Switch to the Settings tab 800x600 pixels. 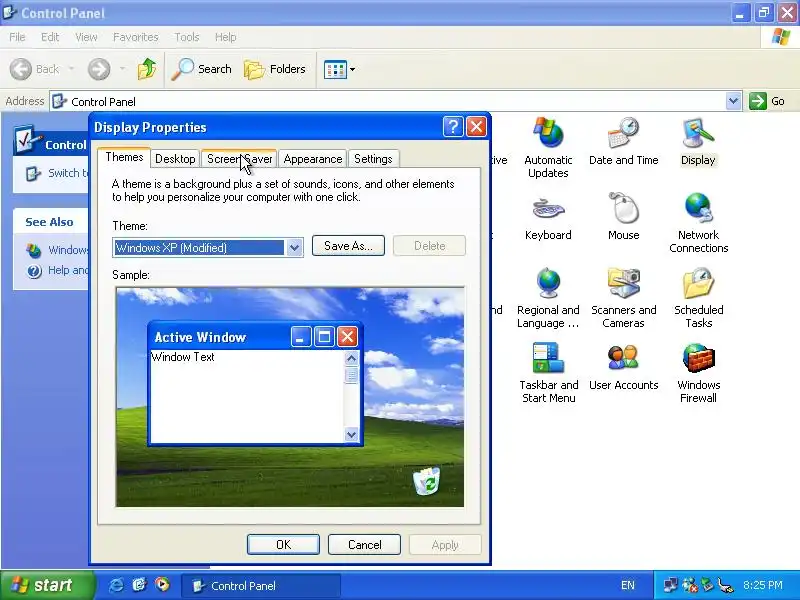click(373, 159)
